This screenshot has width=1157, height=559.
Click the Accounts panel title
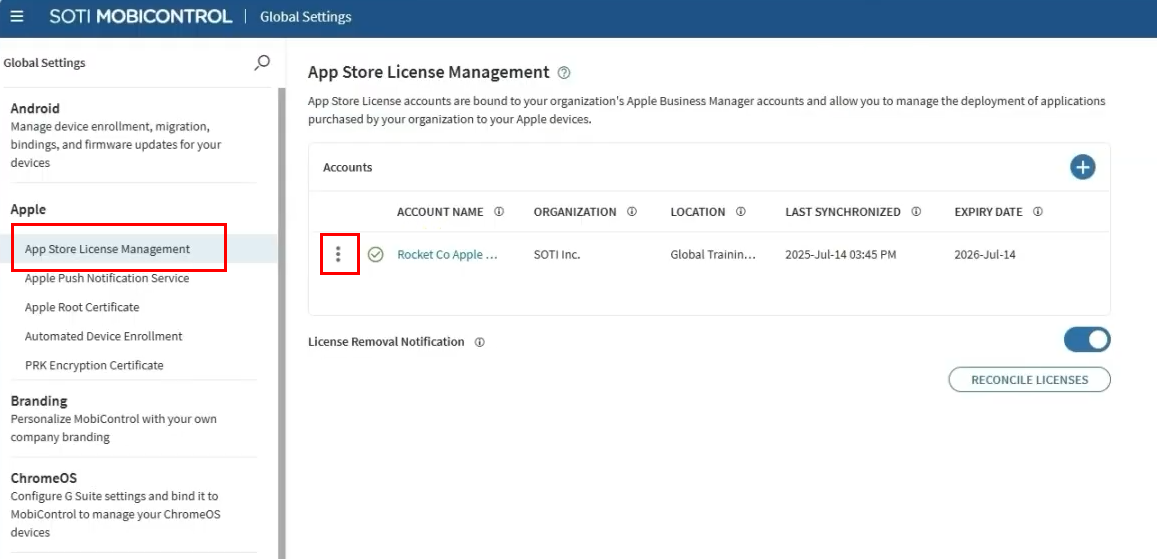click(x=348, y=167)
